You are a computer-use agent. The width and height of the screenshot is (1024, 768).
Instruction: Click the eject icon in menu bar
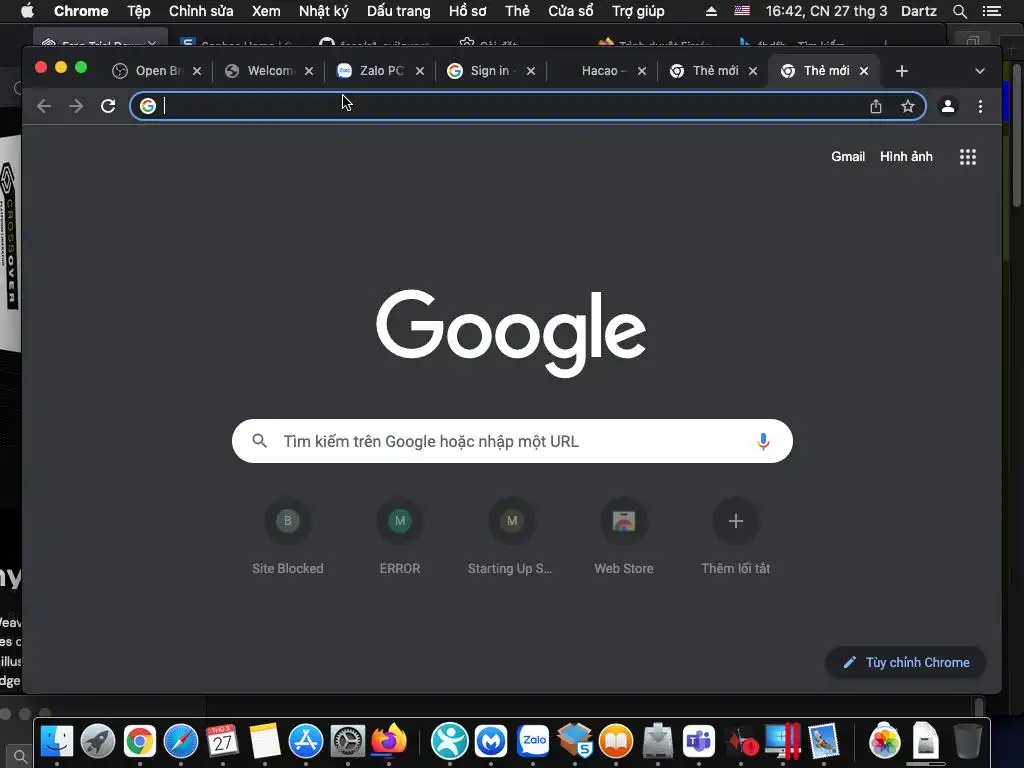click(x=711, y=11)
